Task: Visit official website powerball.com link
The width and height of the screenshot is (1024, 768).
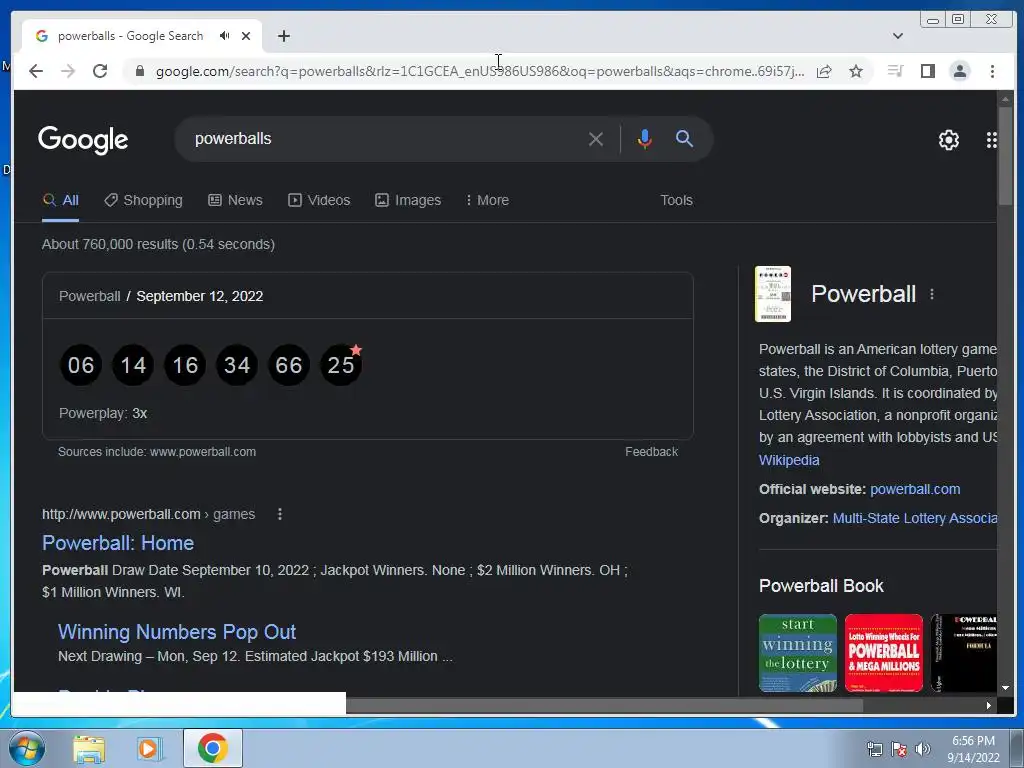Action: point(915,489)
